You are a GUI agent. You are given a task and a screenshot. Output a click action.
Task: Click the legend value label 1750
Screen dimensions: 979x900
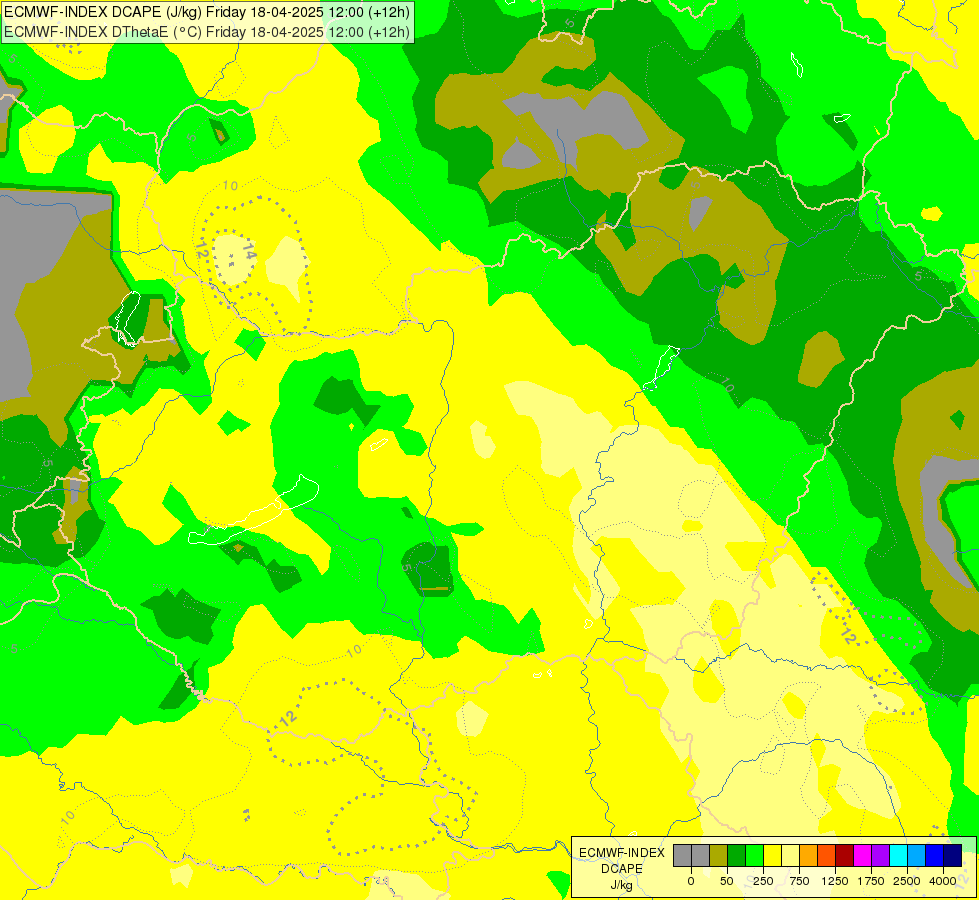point(871,881)
